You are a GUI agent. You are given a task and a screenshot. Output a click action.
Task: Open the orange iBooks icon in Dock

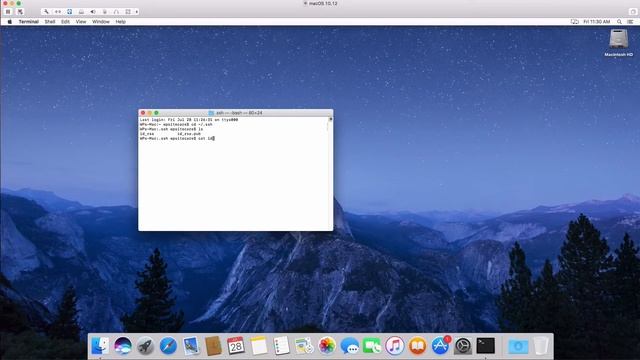(x=417, y=346)
